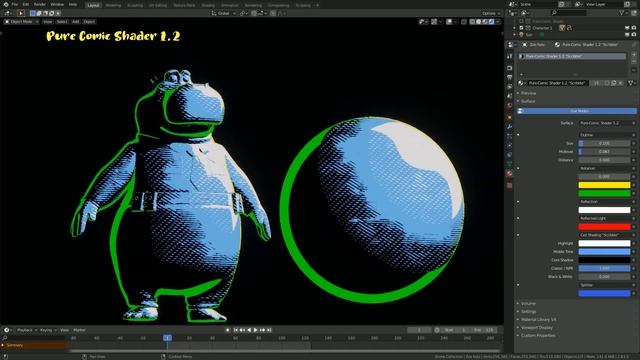
Task: Switch viewport to material preview shading
Action: pyautogui.click(x=485, y=22)
